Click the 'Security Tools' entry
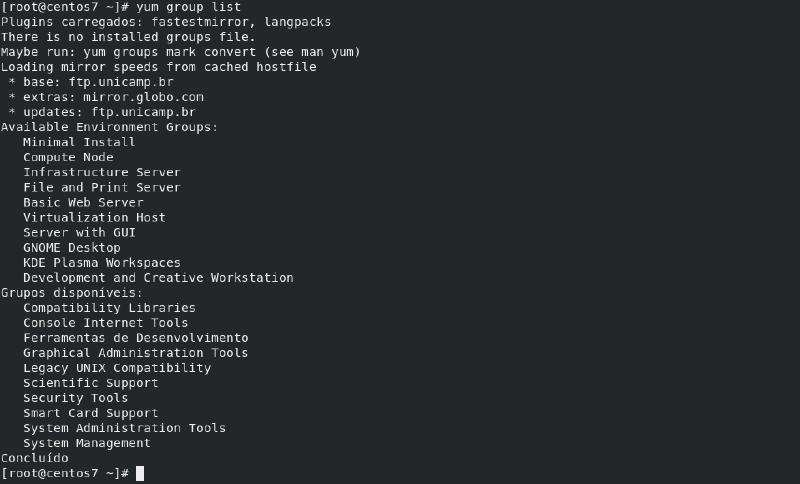Viewport: 800px width, 484px height. (x=75, y=398)
